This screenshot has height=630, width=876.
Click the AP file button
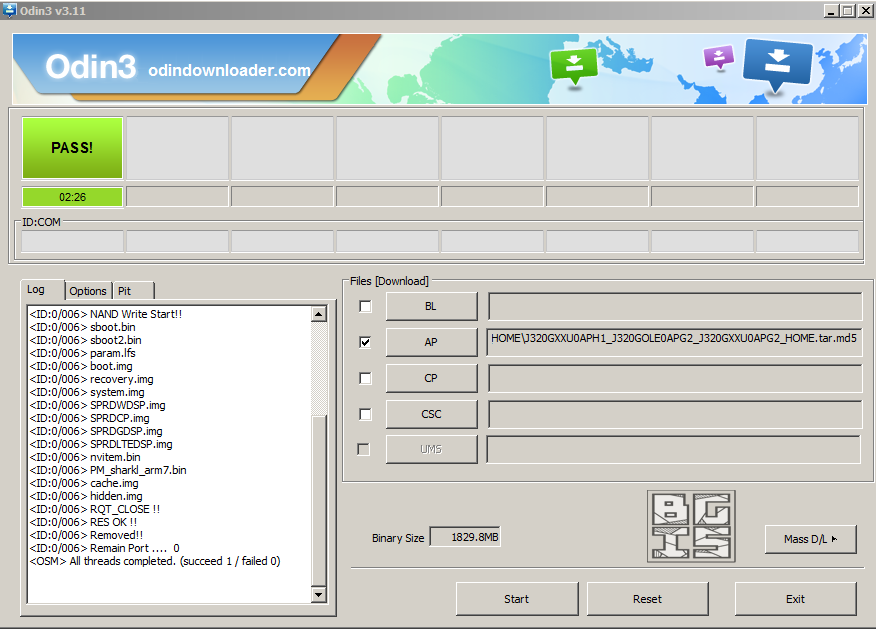pyautogui.click(x=431, y=342)
